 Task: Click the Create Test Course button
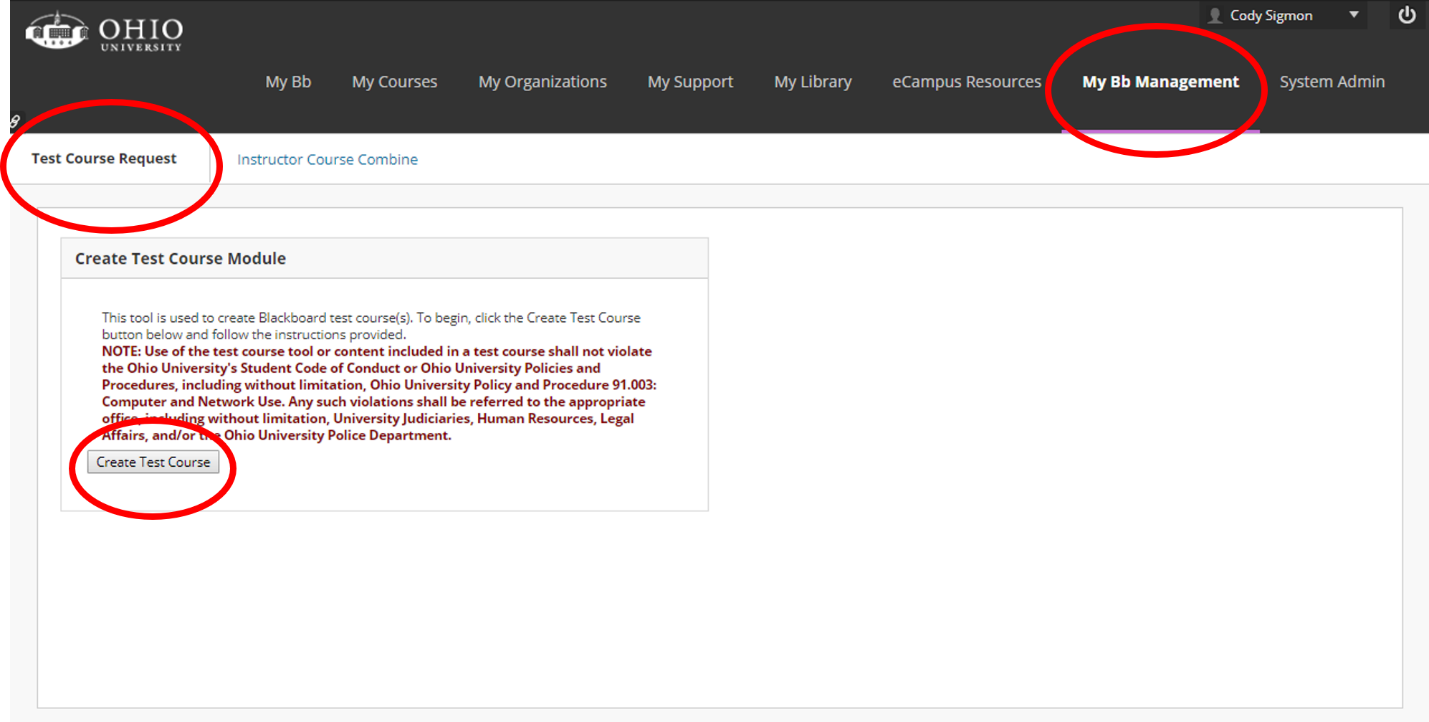(x=153, y=462)
